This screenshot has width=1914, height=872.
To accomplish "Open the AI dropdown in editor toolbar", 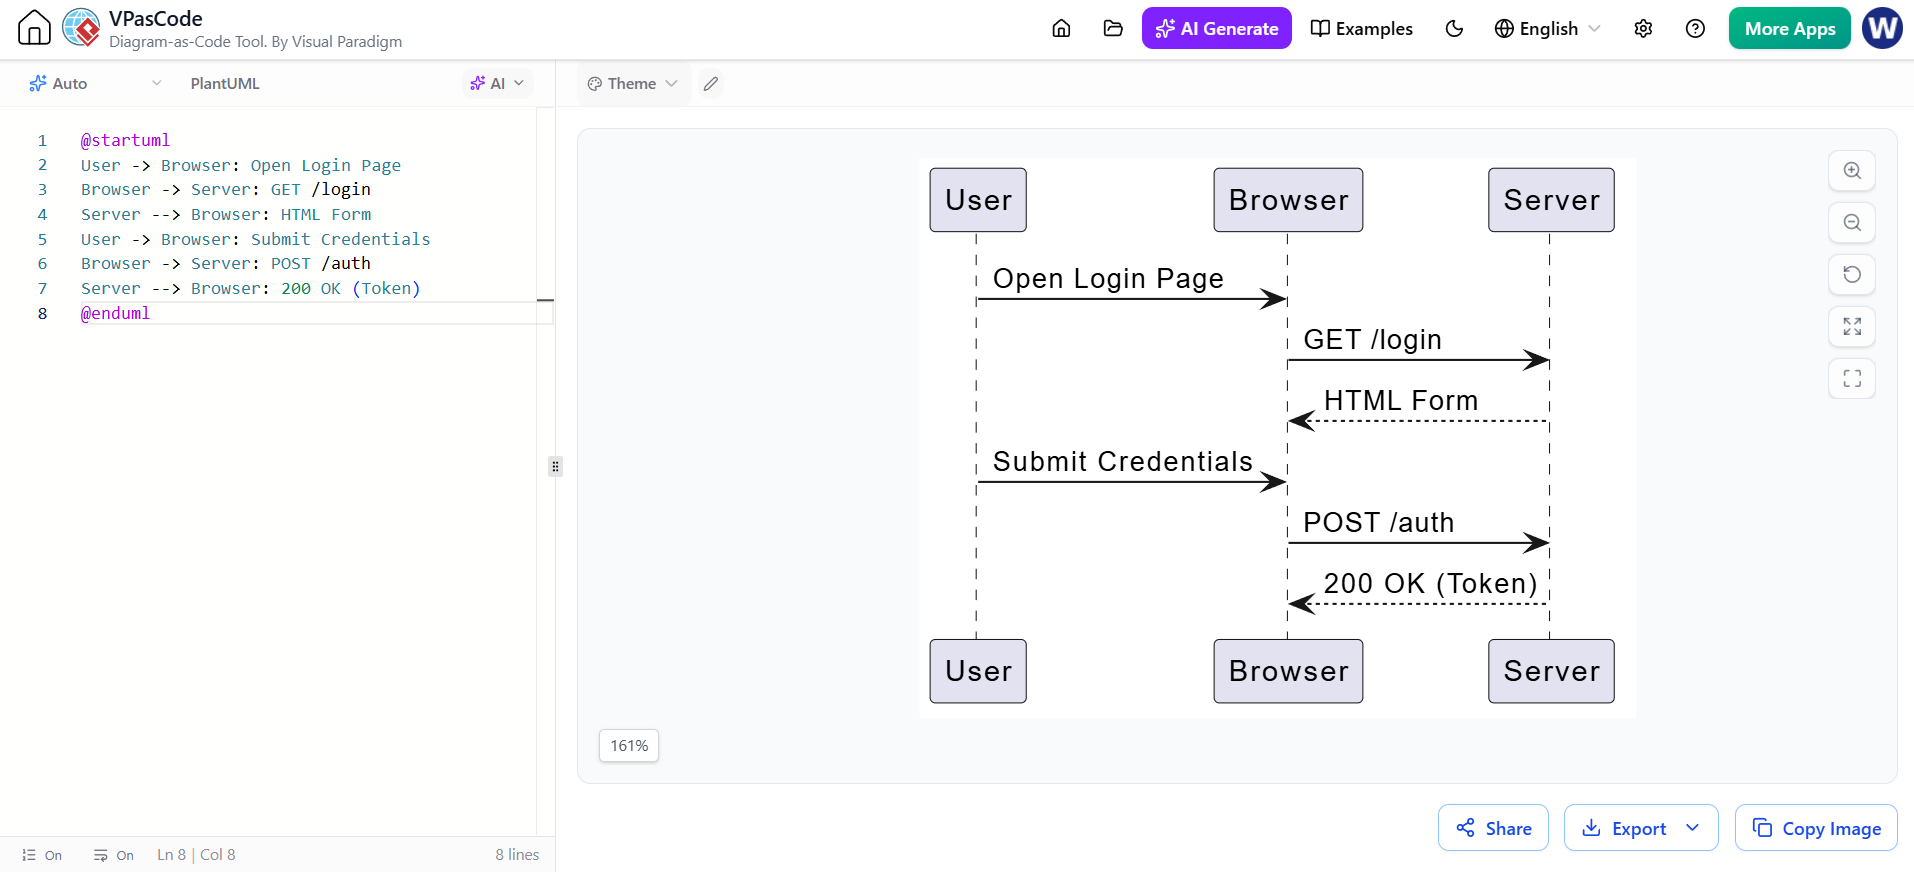I will click(497, 84).
